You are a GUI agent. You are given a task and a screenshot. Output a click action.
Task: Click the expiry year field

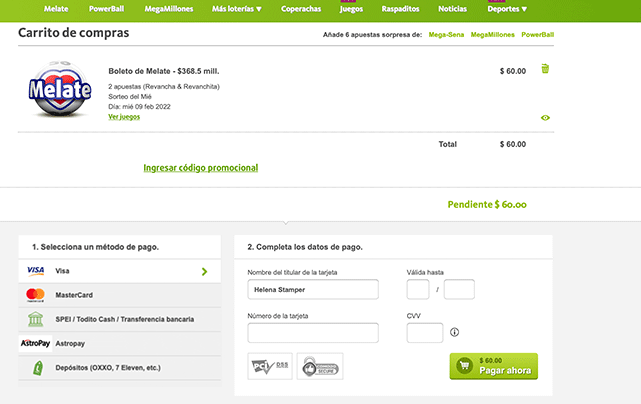(x=459, y=290)
